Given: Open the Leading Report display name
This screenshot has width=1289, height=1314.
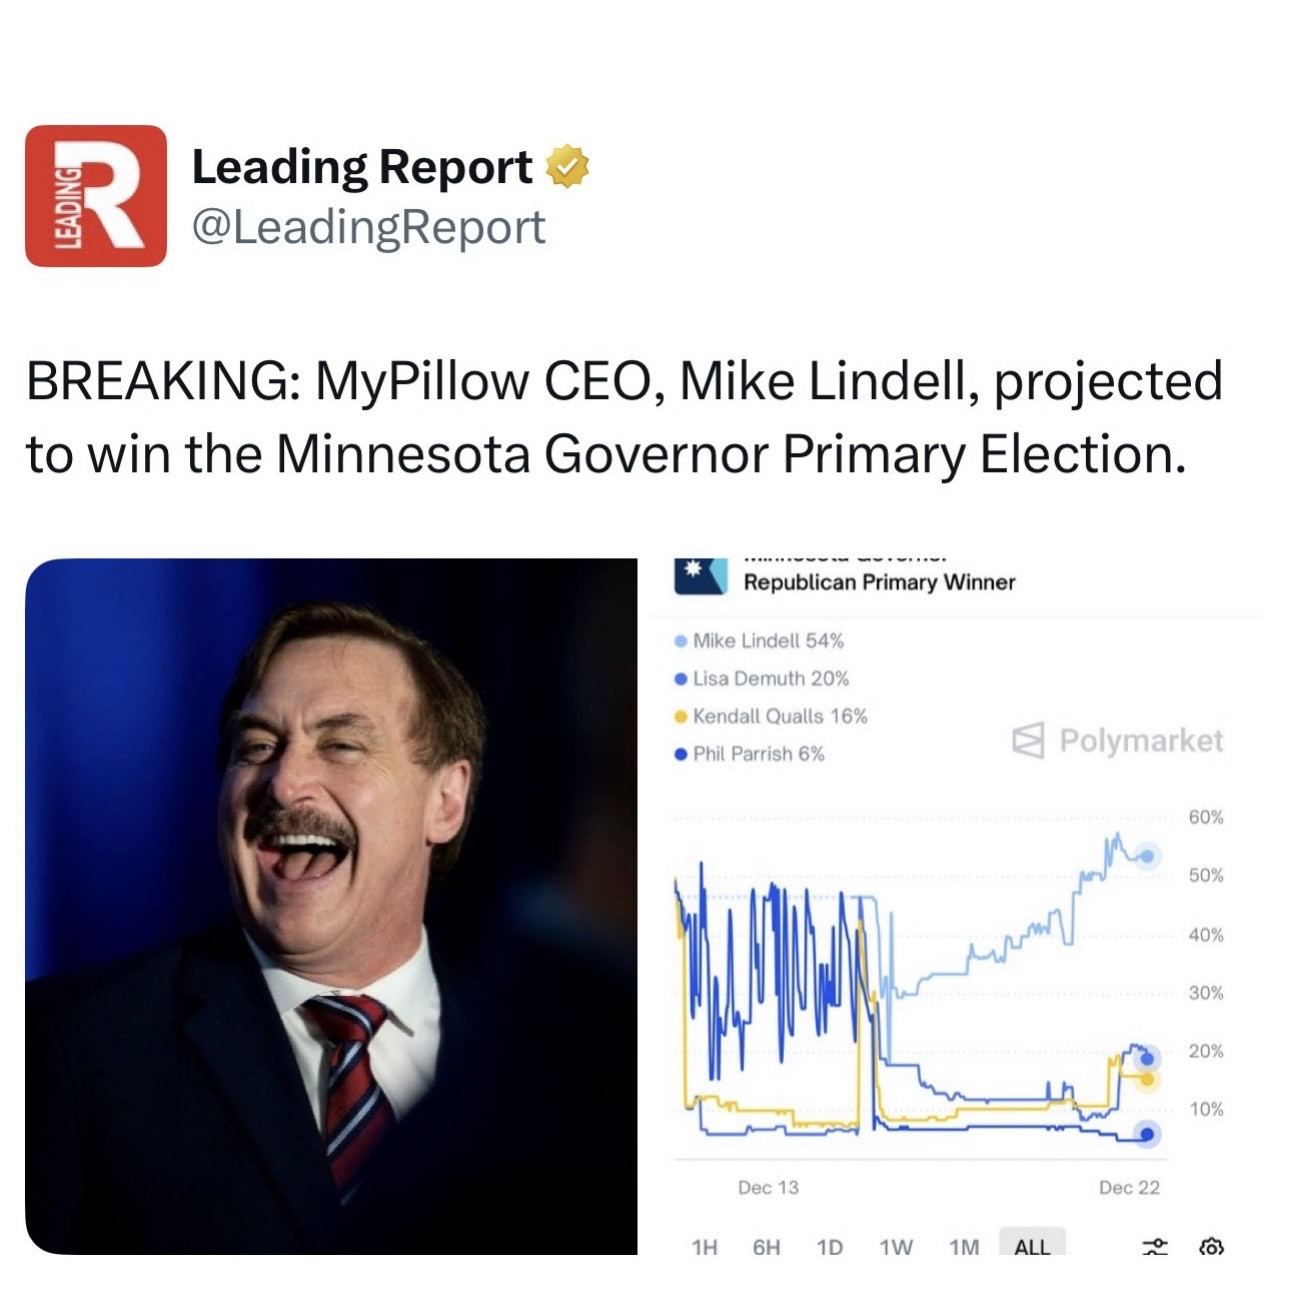Looking at the screenshot, I should [x=362, y=167].
